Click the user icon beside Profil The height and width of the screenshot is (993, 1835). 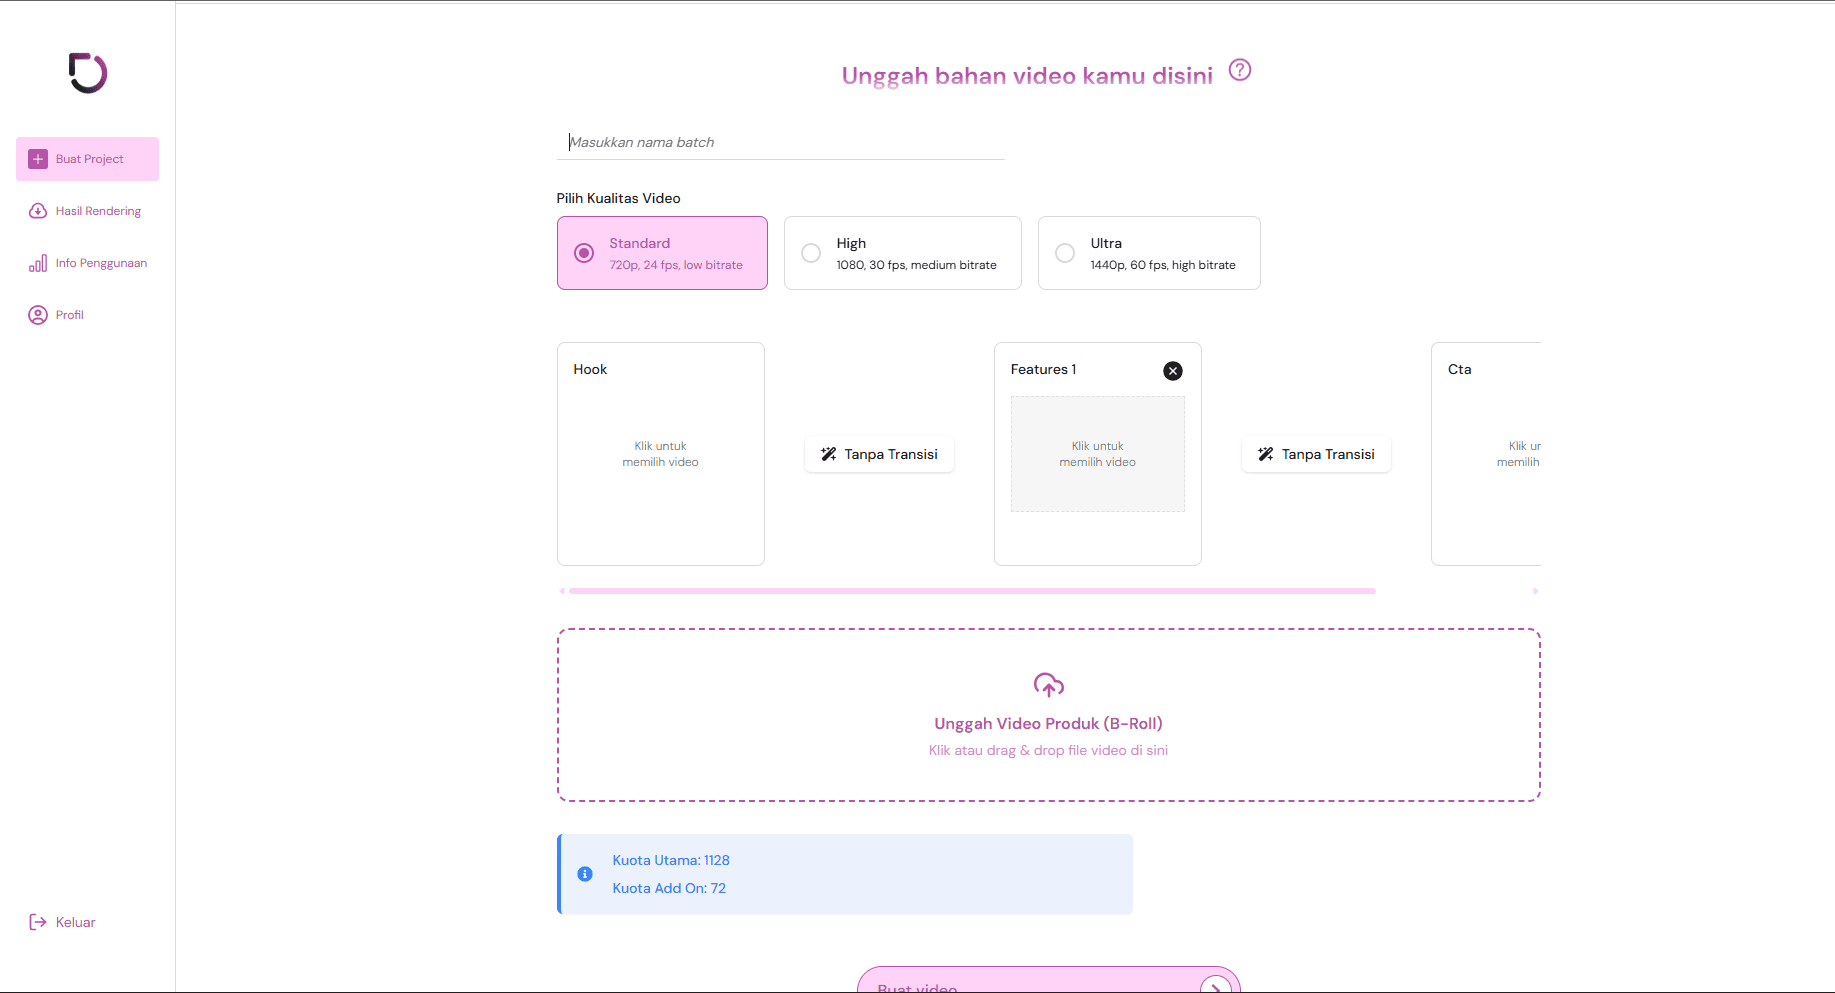click(38, 315)
